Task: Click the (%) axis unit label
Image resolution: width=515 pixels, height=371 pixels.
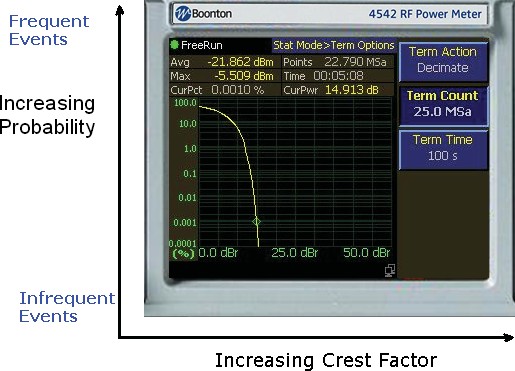Action: tap(183, 254)
